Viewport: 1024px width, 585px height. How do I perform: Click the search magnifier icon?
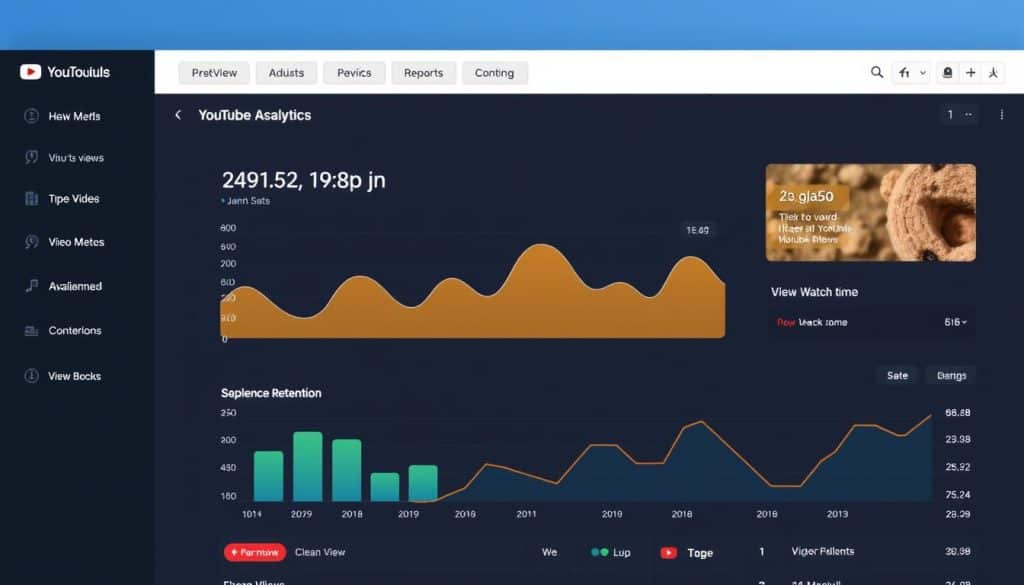click(x=877, y=72)
